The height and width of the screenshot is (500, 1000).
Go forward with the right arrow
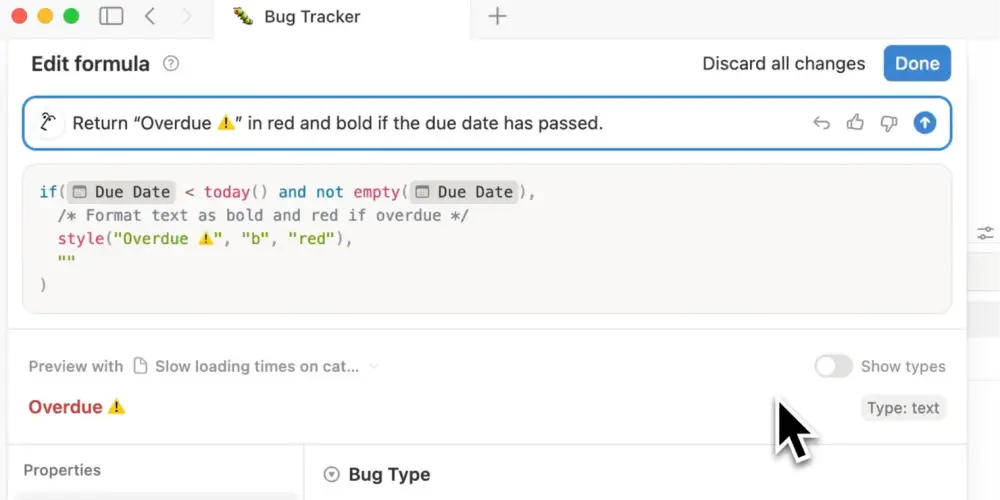[x=186, y=16]
